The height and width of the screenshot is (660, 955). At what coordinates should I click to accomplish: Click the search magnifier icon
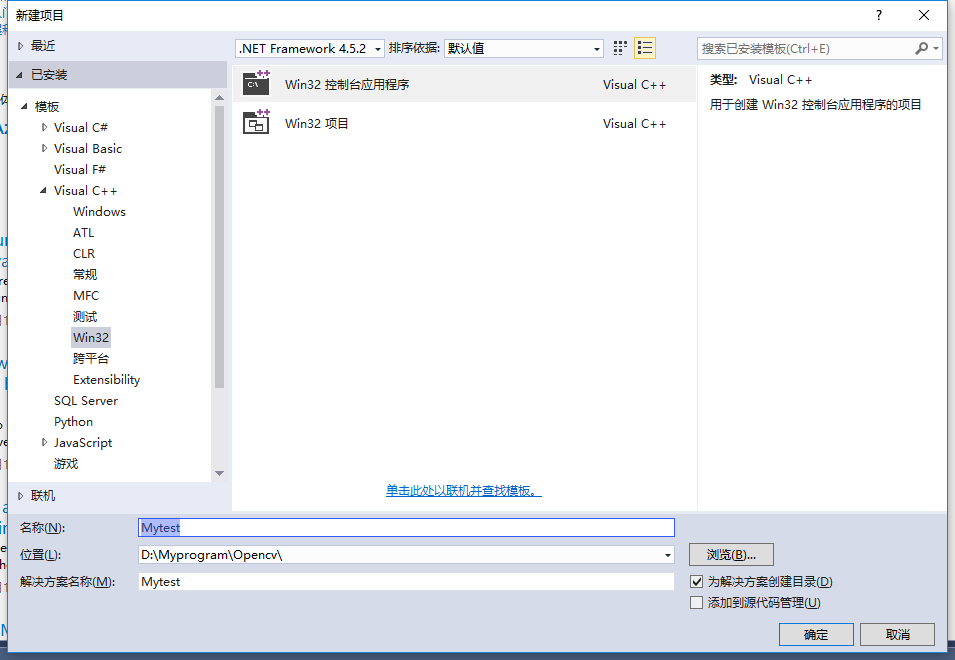(x=922, y=47)
